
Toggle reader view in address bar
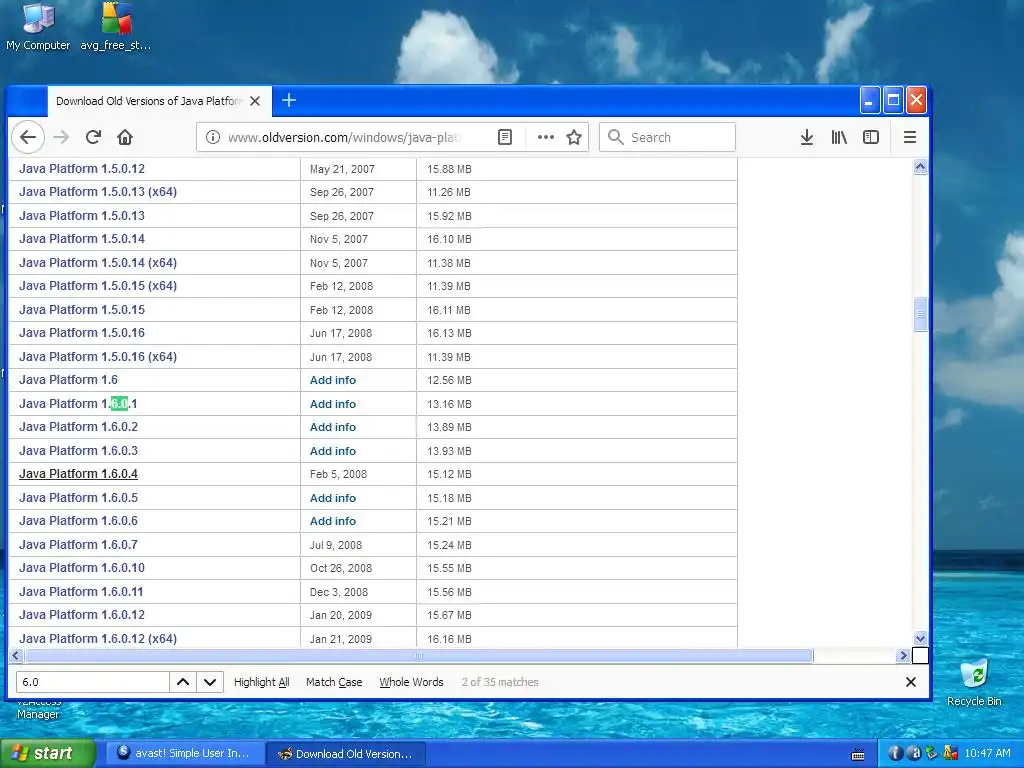[505, 137]
